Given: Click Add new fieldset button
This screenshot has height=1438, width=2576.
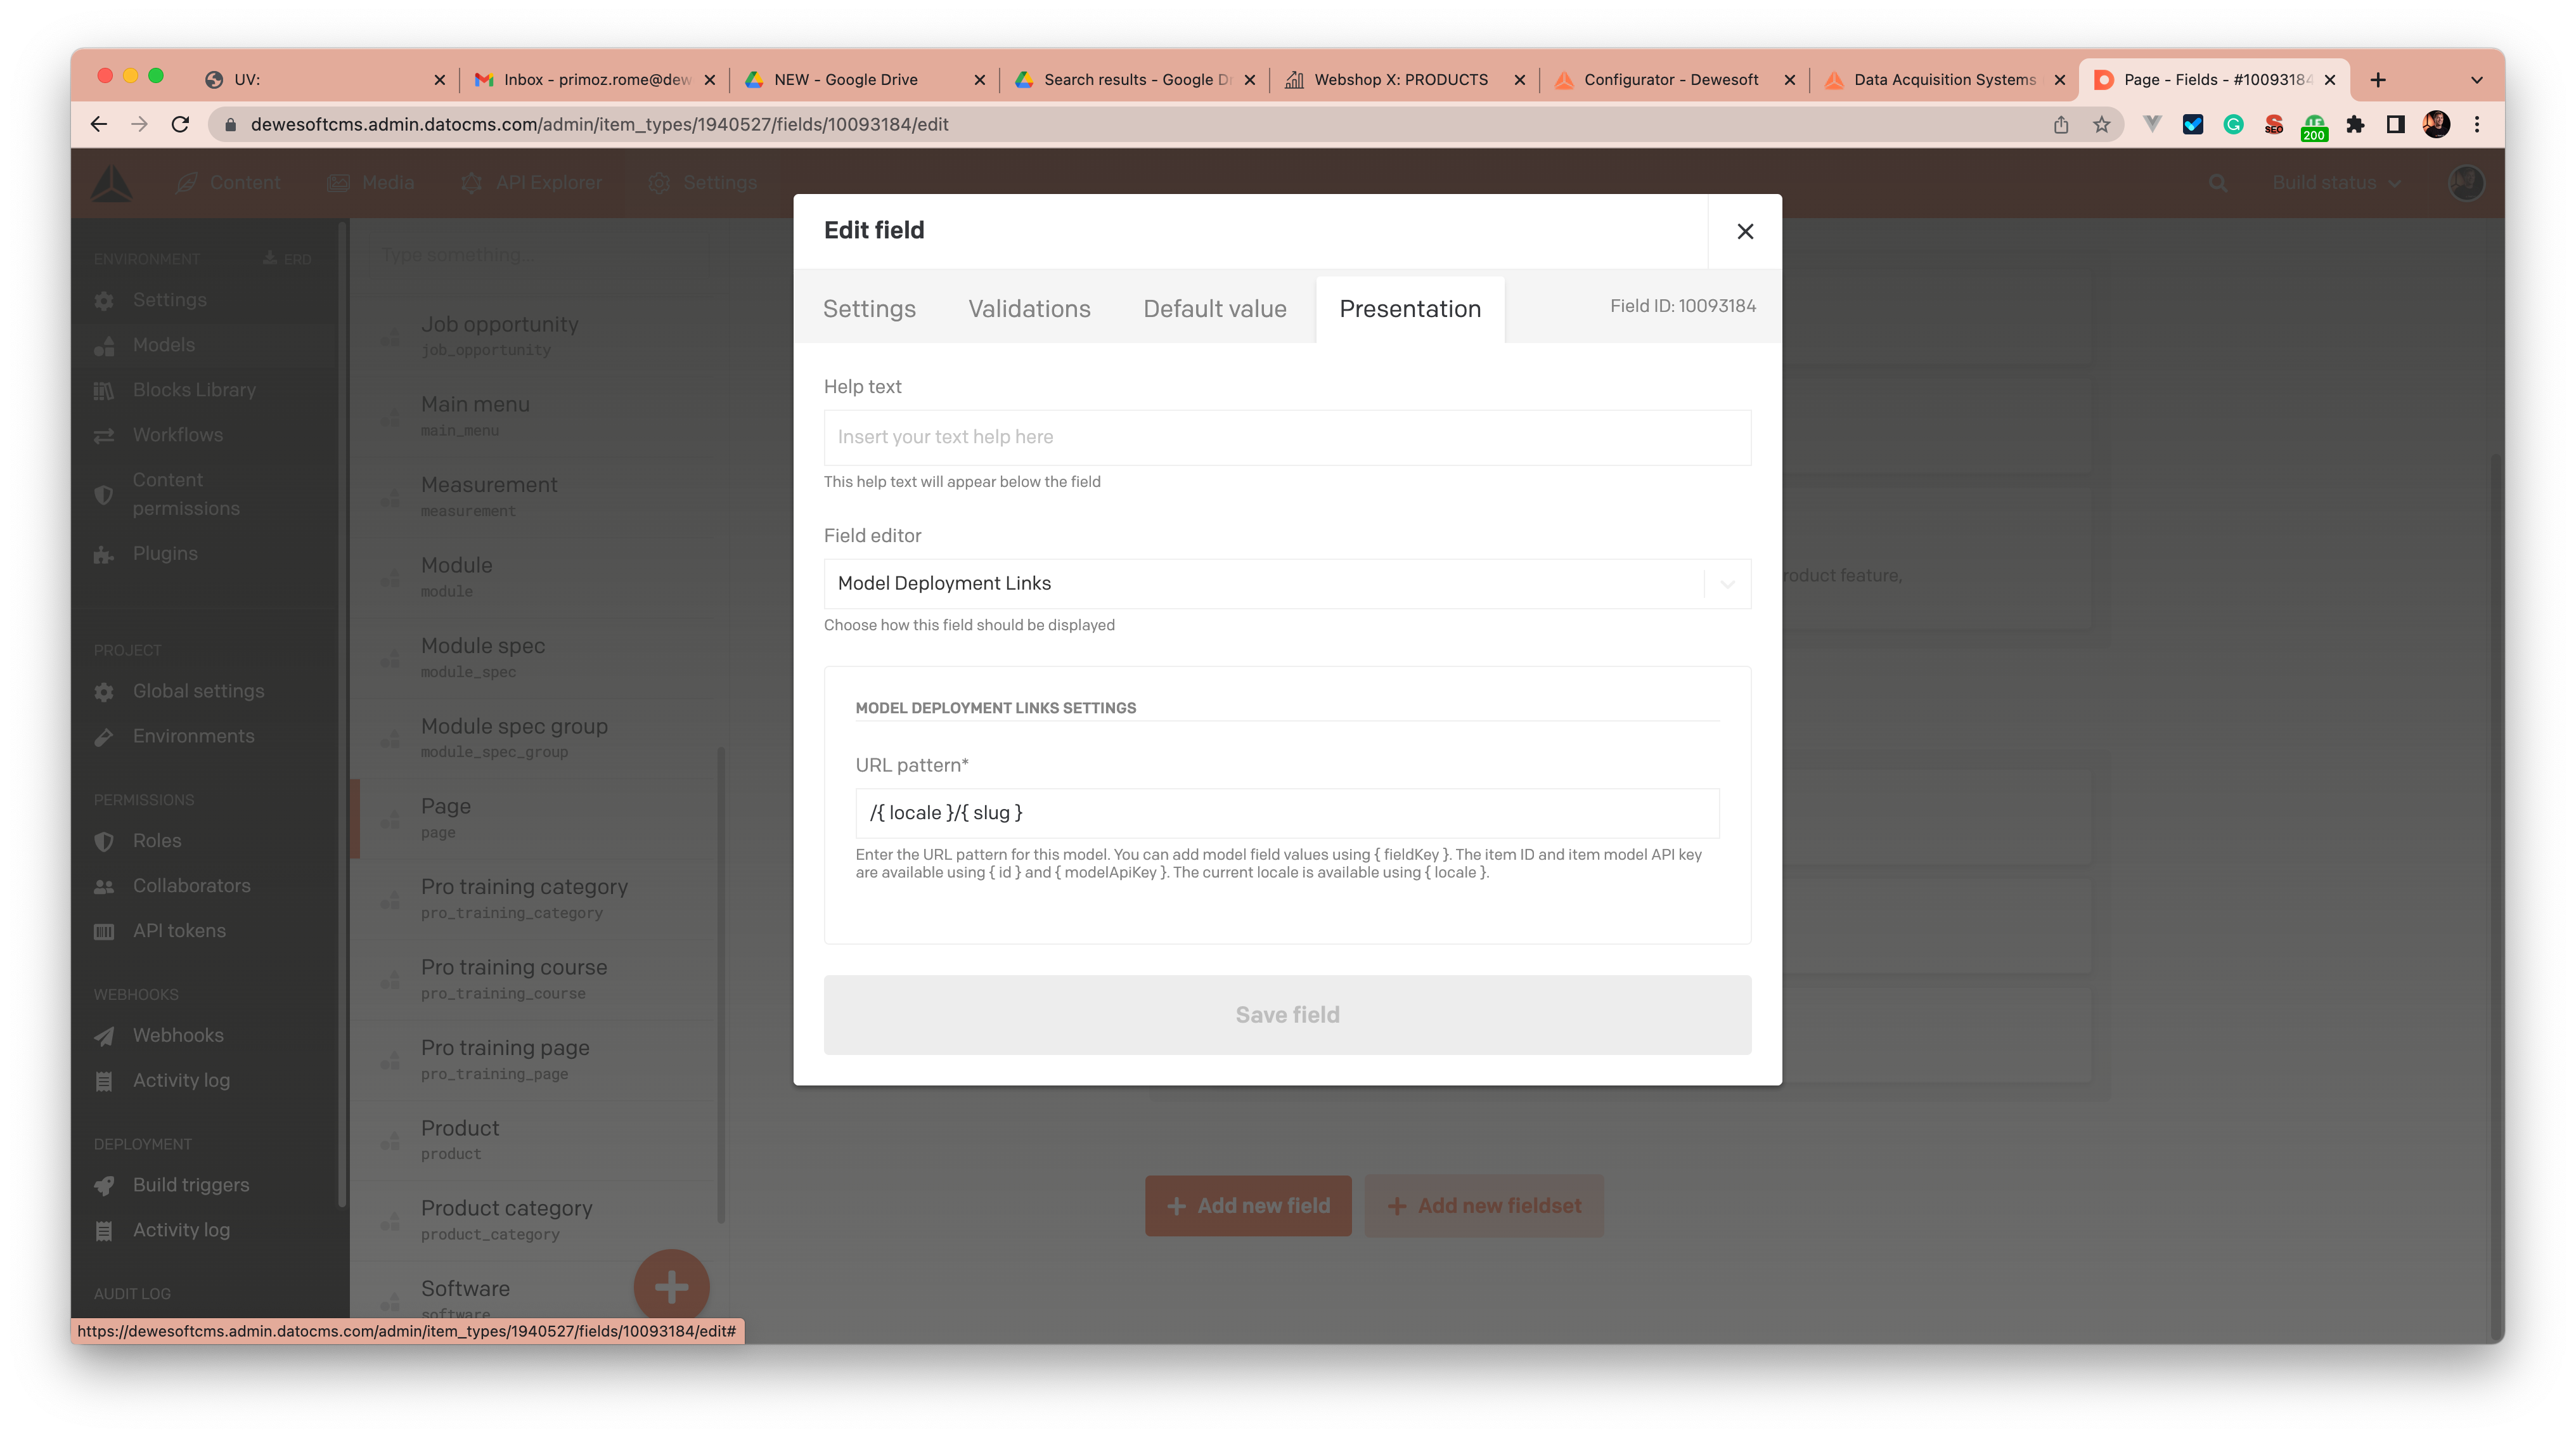Looking at the screenshot, I should (x=1484, y=1206).
